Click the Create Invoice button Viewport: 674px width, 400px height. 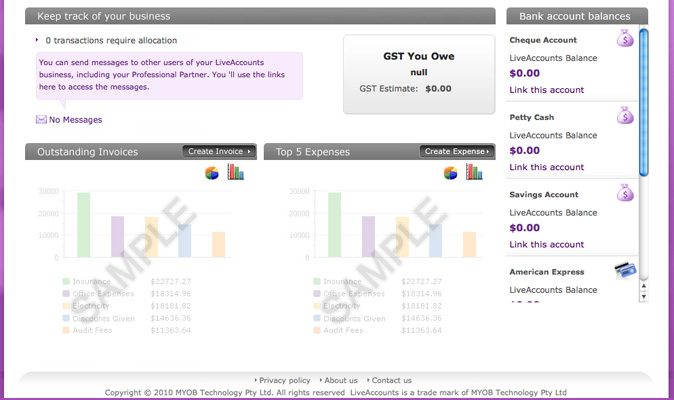coord(219,151)
